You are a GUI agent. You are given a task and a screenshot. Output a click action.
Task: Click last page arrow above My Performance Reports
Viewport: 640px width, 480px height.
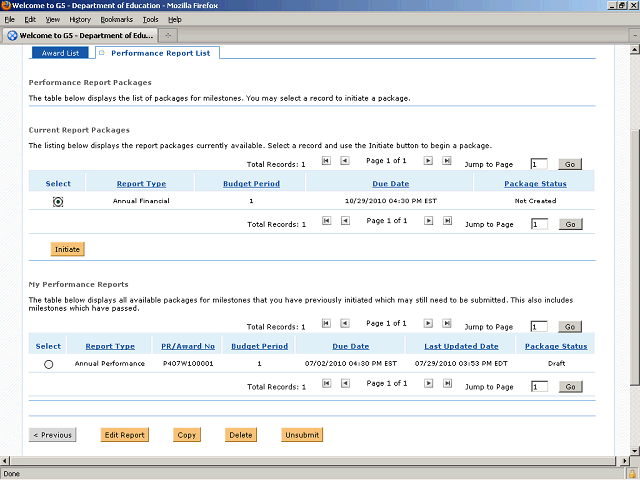[x=447, y=323]
